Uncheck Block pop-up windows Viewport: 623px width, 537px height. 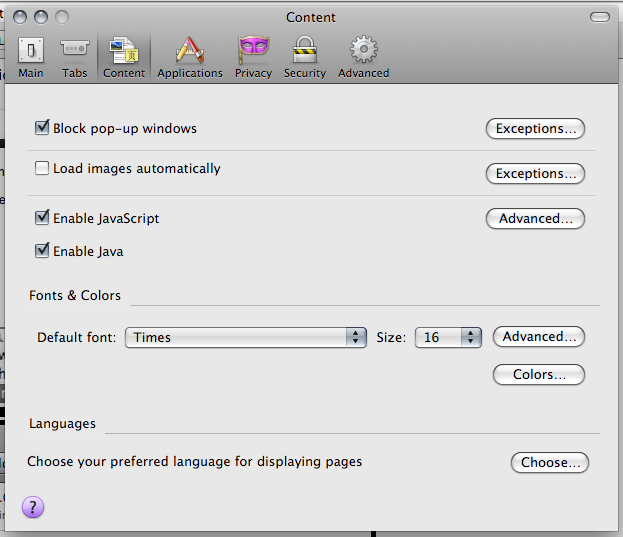pos(42,128)
